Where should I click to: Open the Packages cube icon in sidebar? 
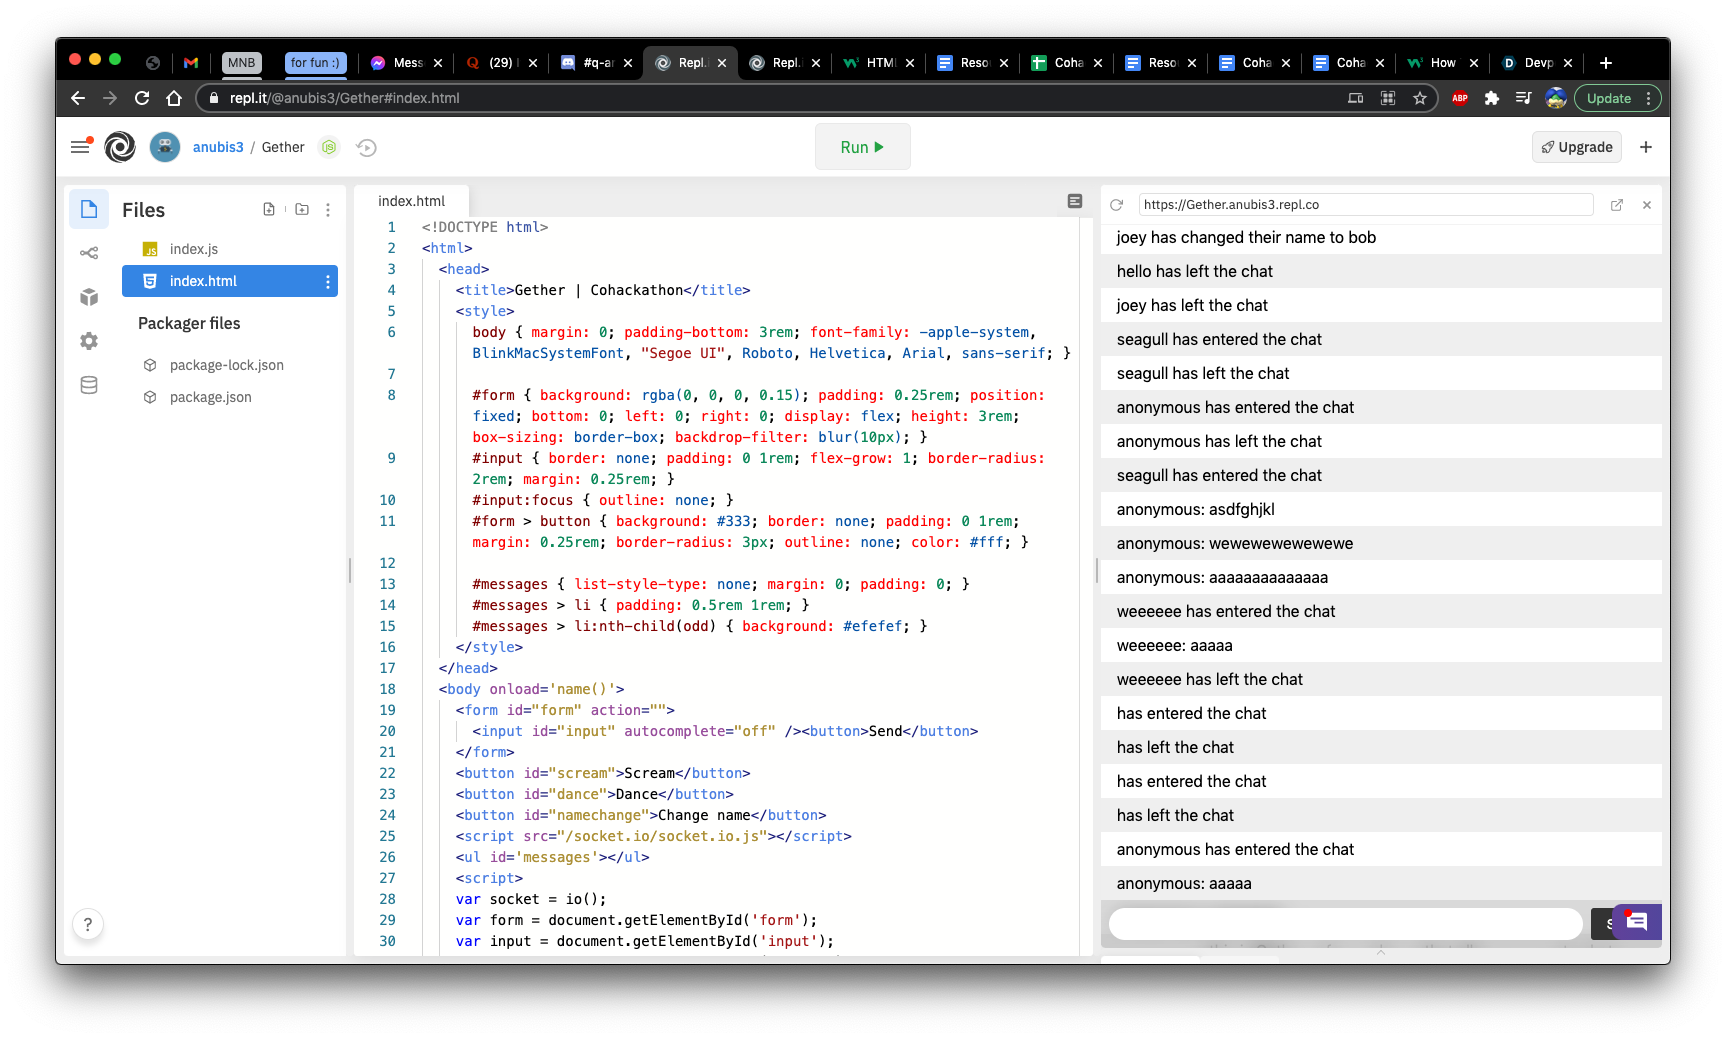89,297
